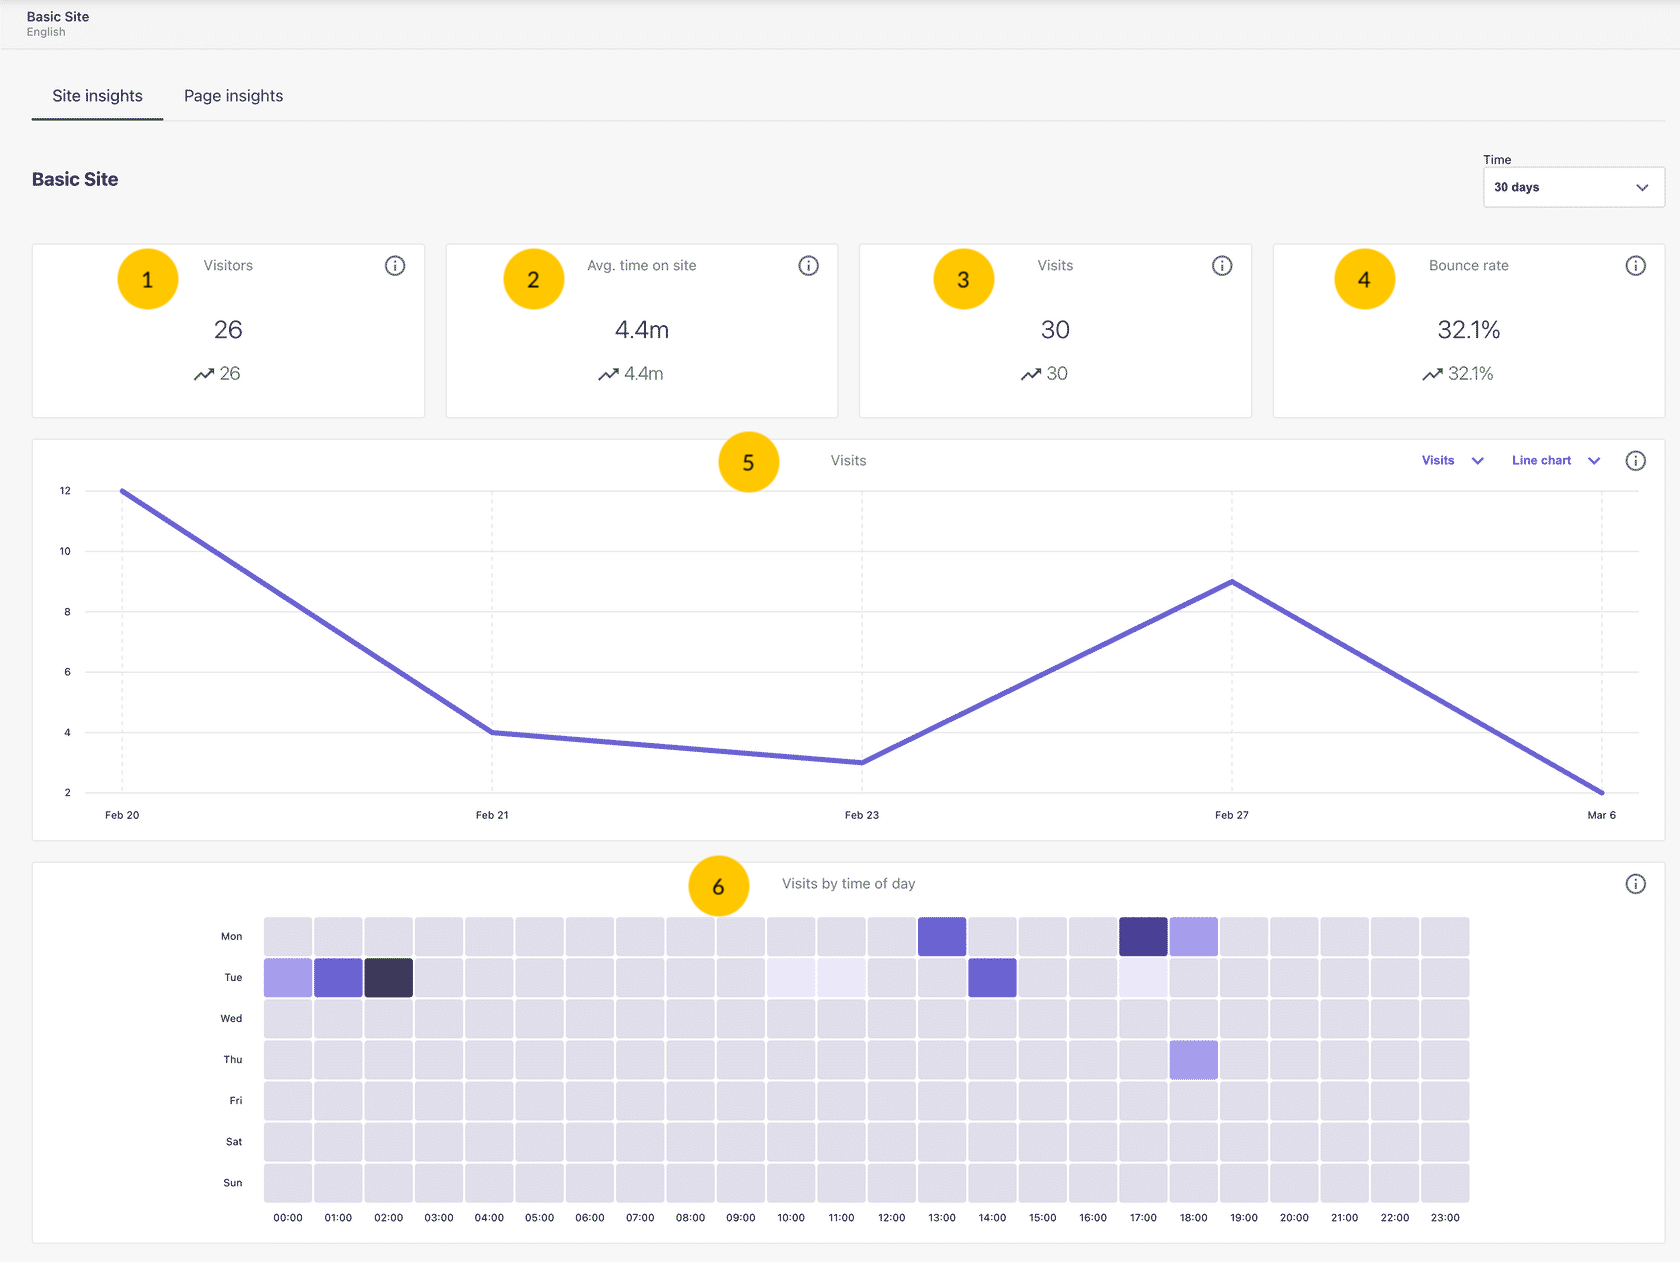
Task: Select the Wednesday 12:00 heatmap cell
Action: (892, 1019)
